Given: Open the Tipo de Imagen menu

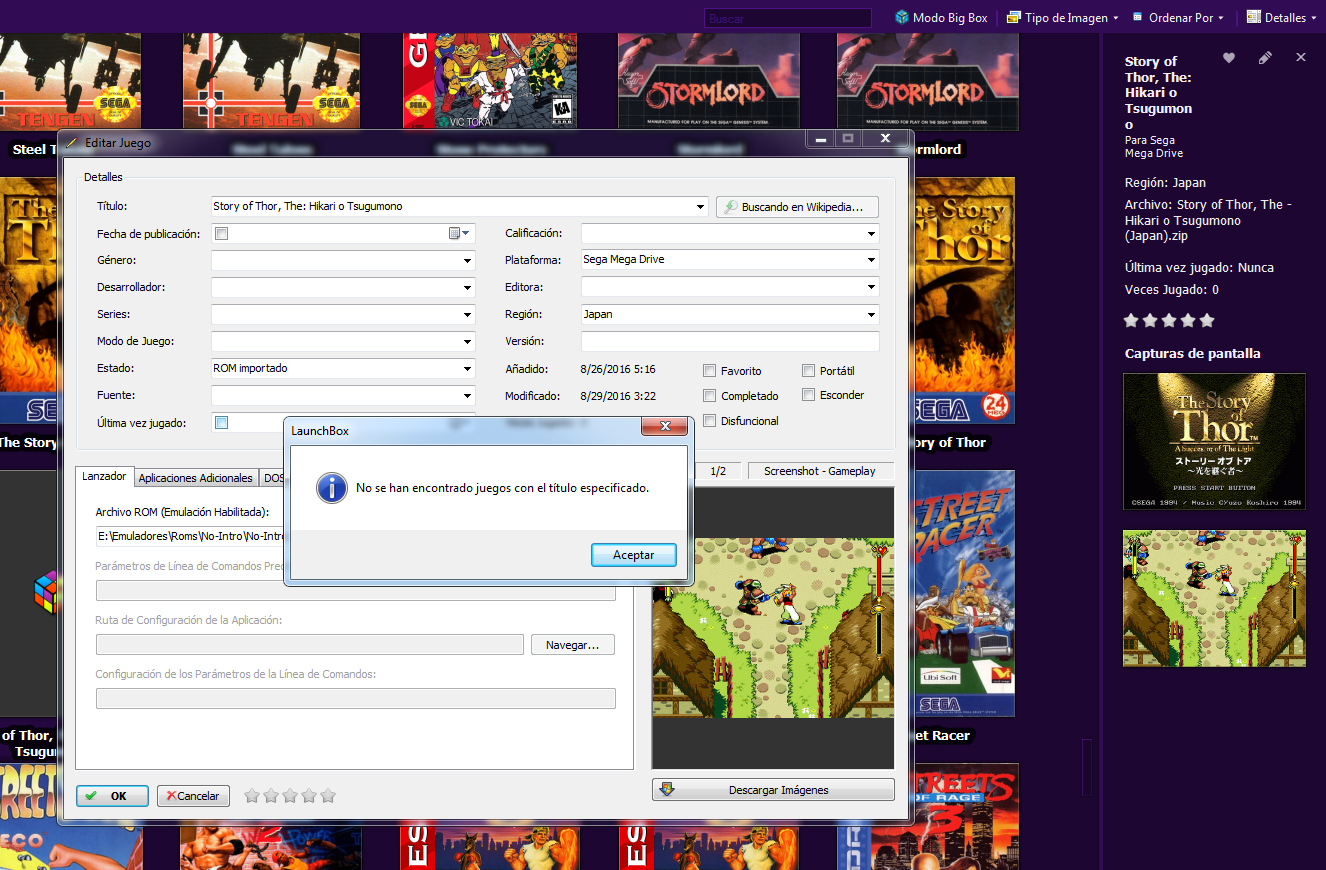Looking at the screenshot, I should 1062,17.
